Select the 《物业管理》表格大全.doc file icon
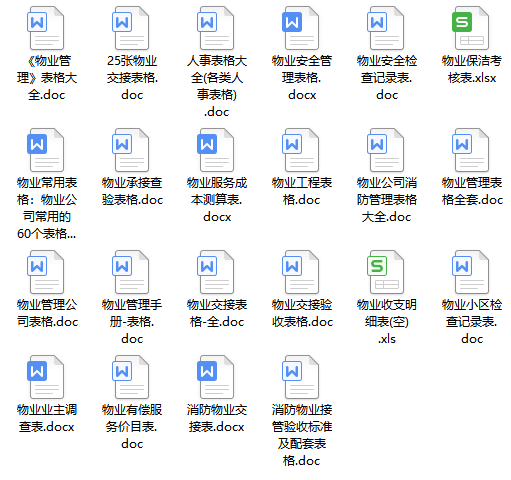Image resolution: width=511 pixels, height=480 pixels. (x=46, y=28)
